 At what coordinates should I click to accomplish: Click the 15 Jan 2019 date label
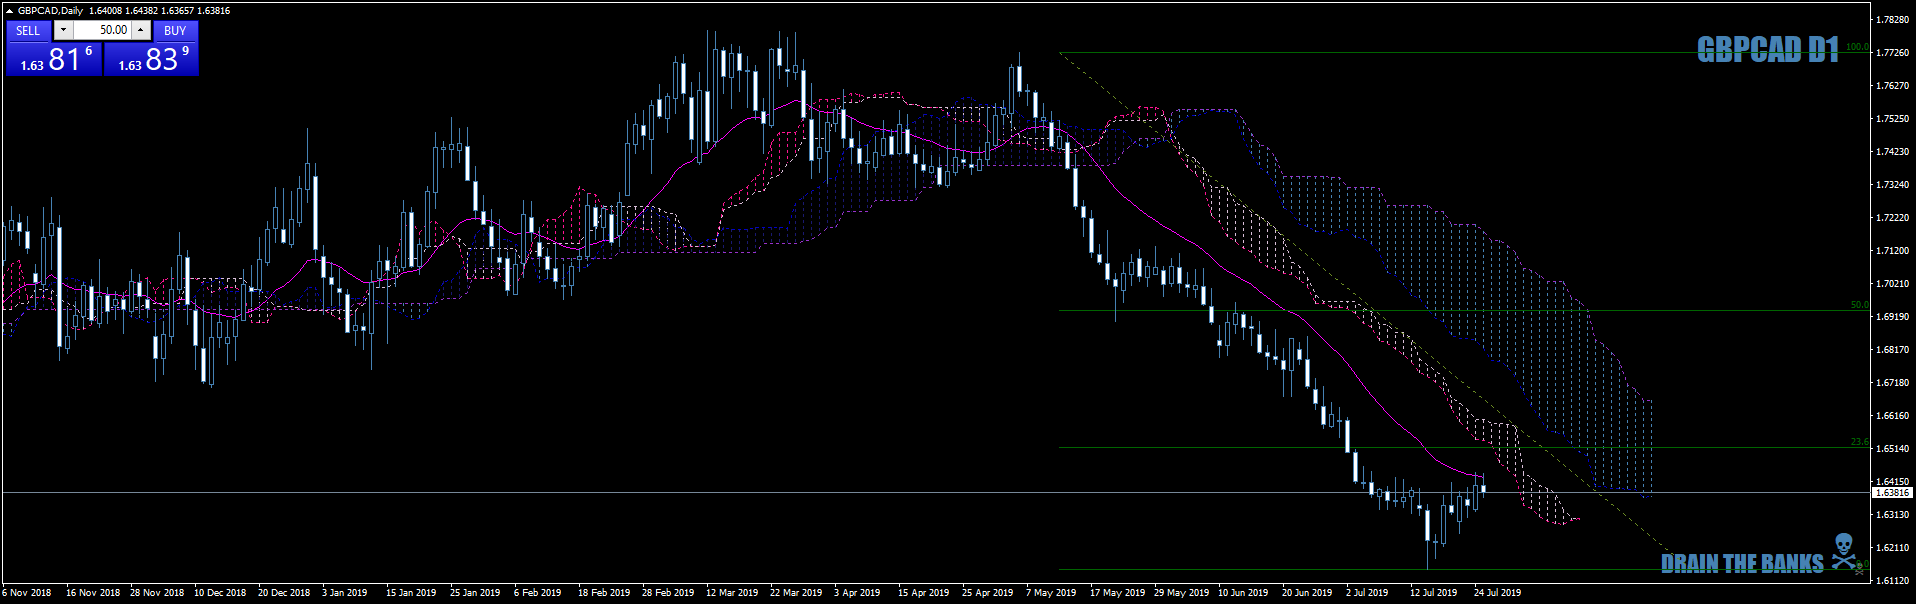pyautogui.click(x=411, y=593)
